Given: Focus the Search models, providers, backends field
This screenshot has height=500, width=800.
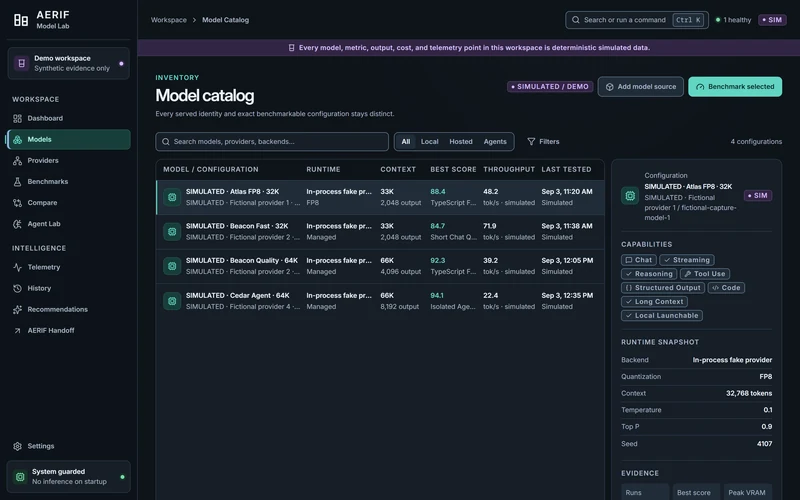Looking at the screenshot, I should click(x=272, y=142).
